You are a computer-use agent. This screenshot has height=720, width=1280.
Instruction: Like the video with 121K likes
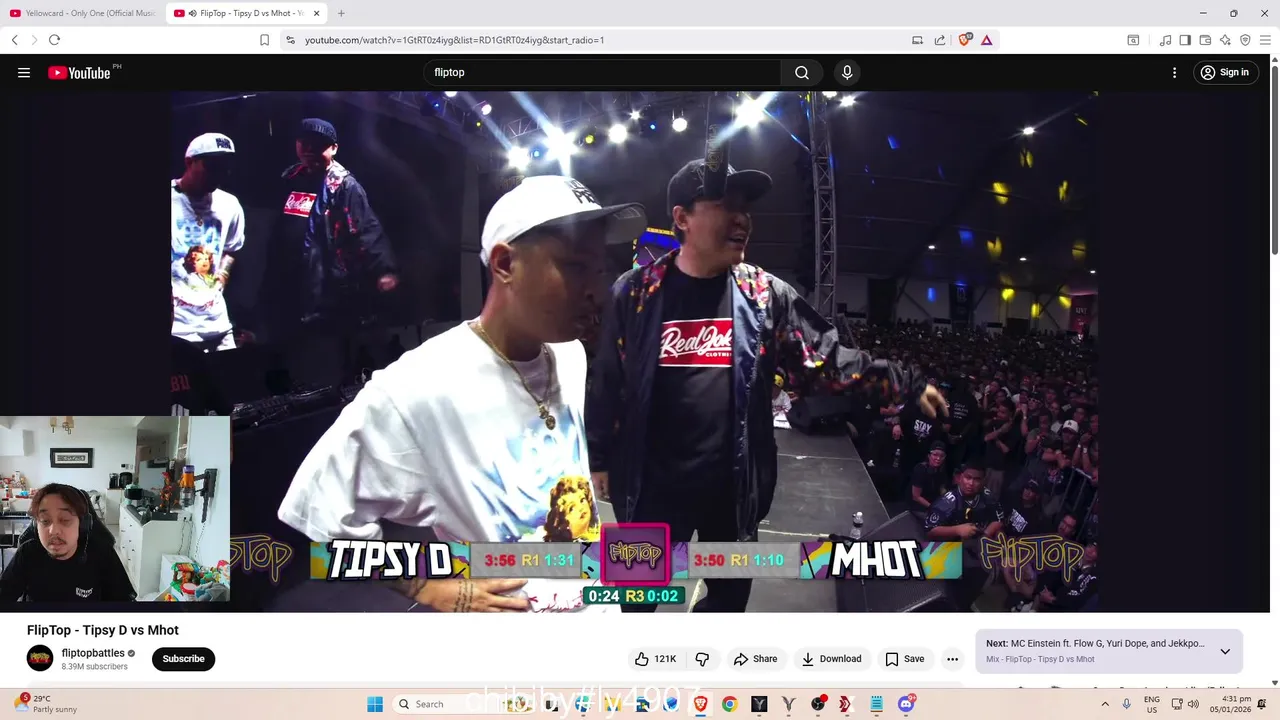pyautogui.click(x=655, y=659)
